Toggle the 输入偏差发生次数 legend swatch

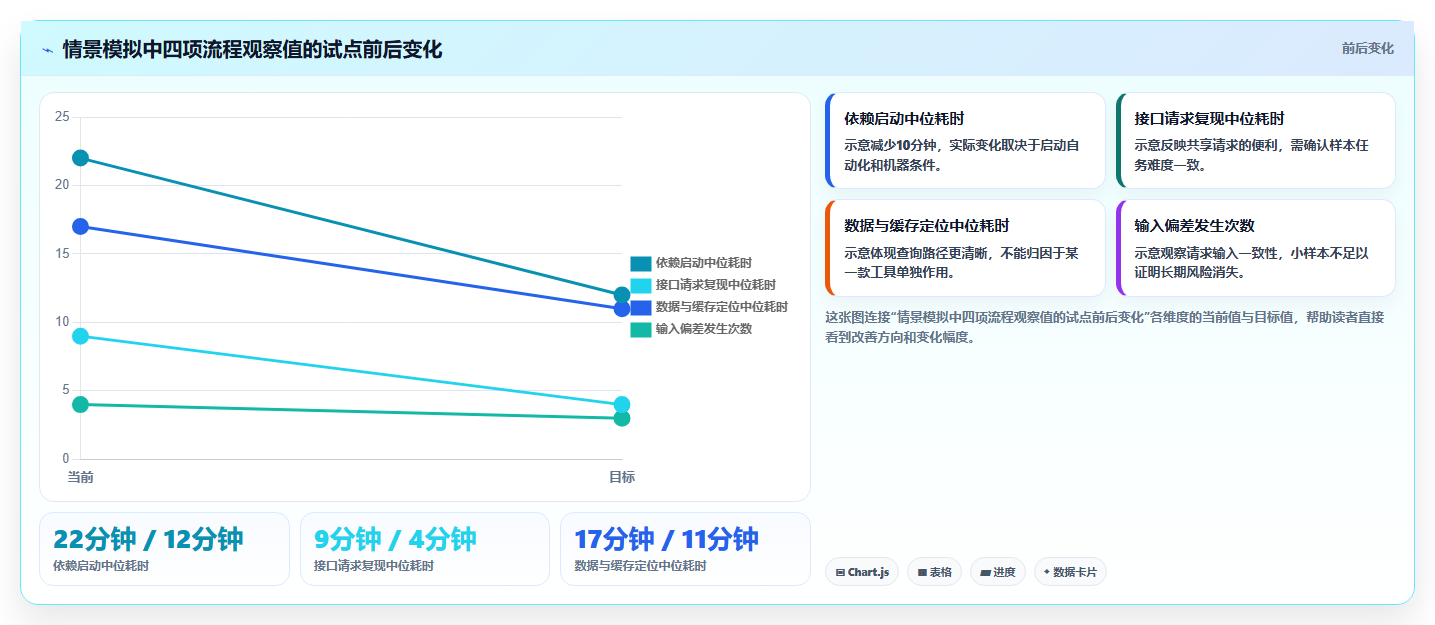(x=641, y=329)
